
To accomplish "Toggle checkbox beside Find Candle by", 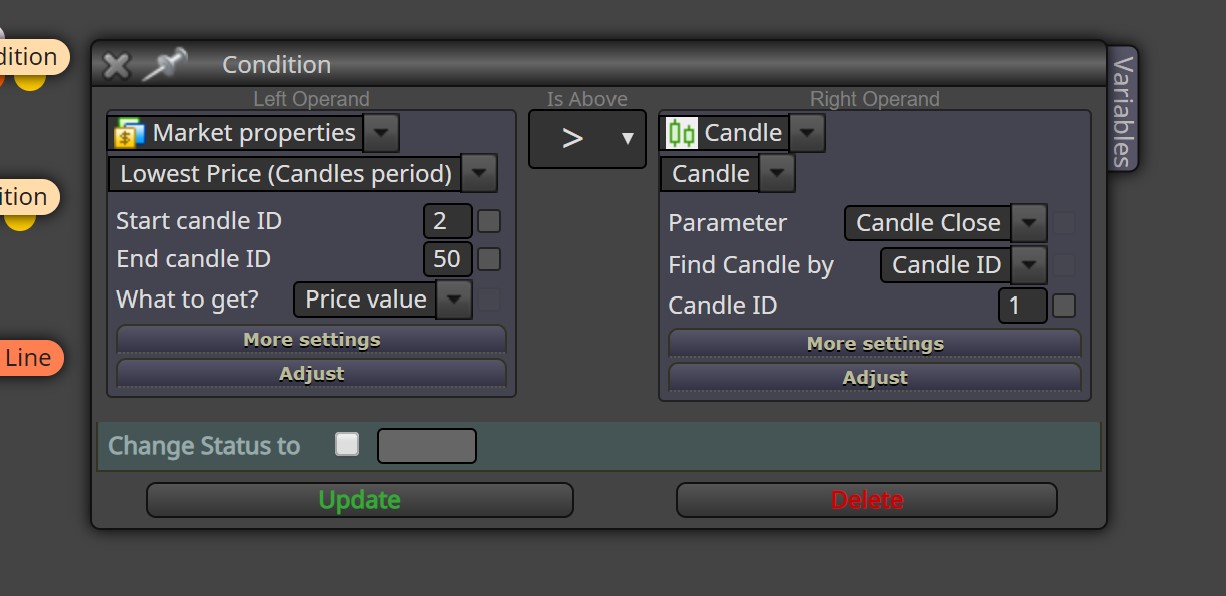I will (1065, 264).
